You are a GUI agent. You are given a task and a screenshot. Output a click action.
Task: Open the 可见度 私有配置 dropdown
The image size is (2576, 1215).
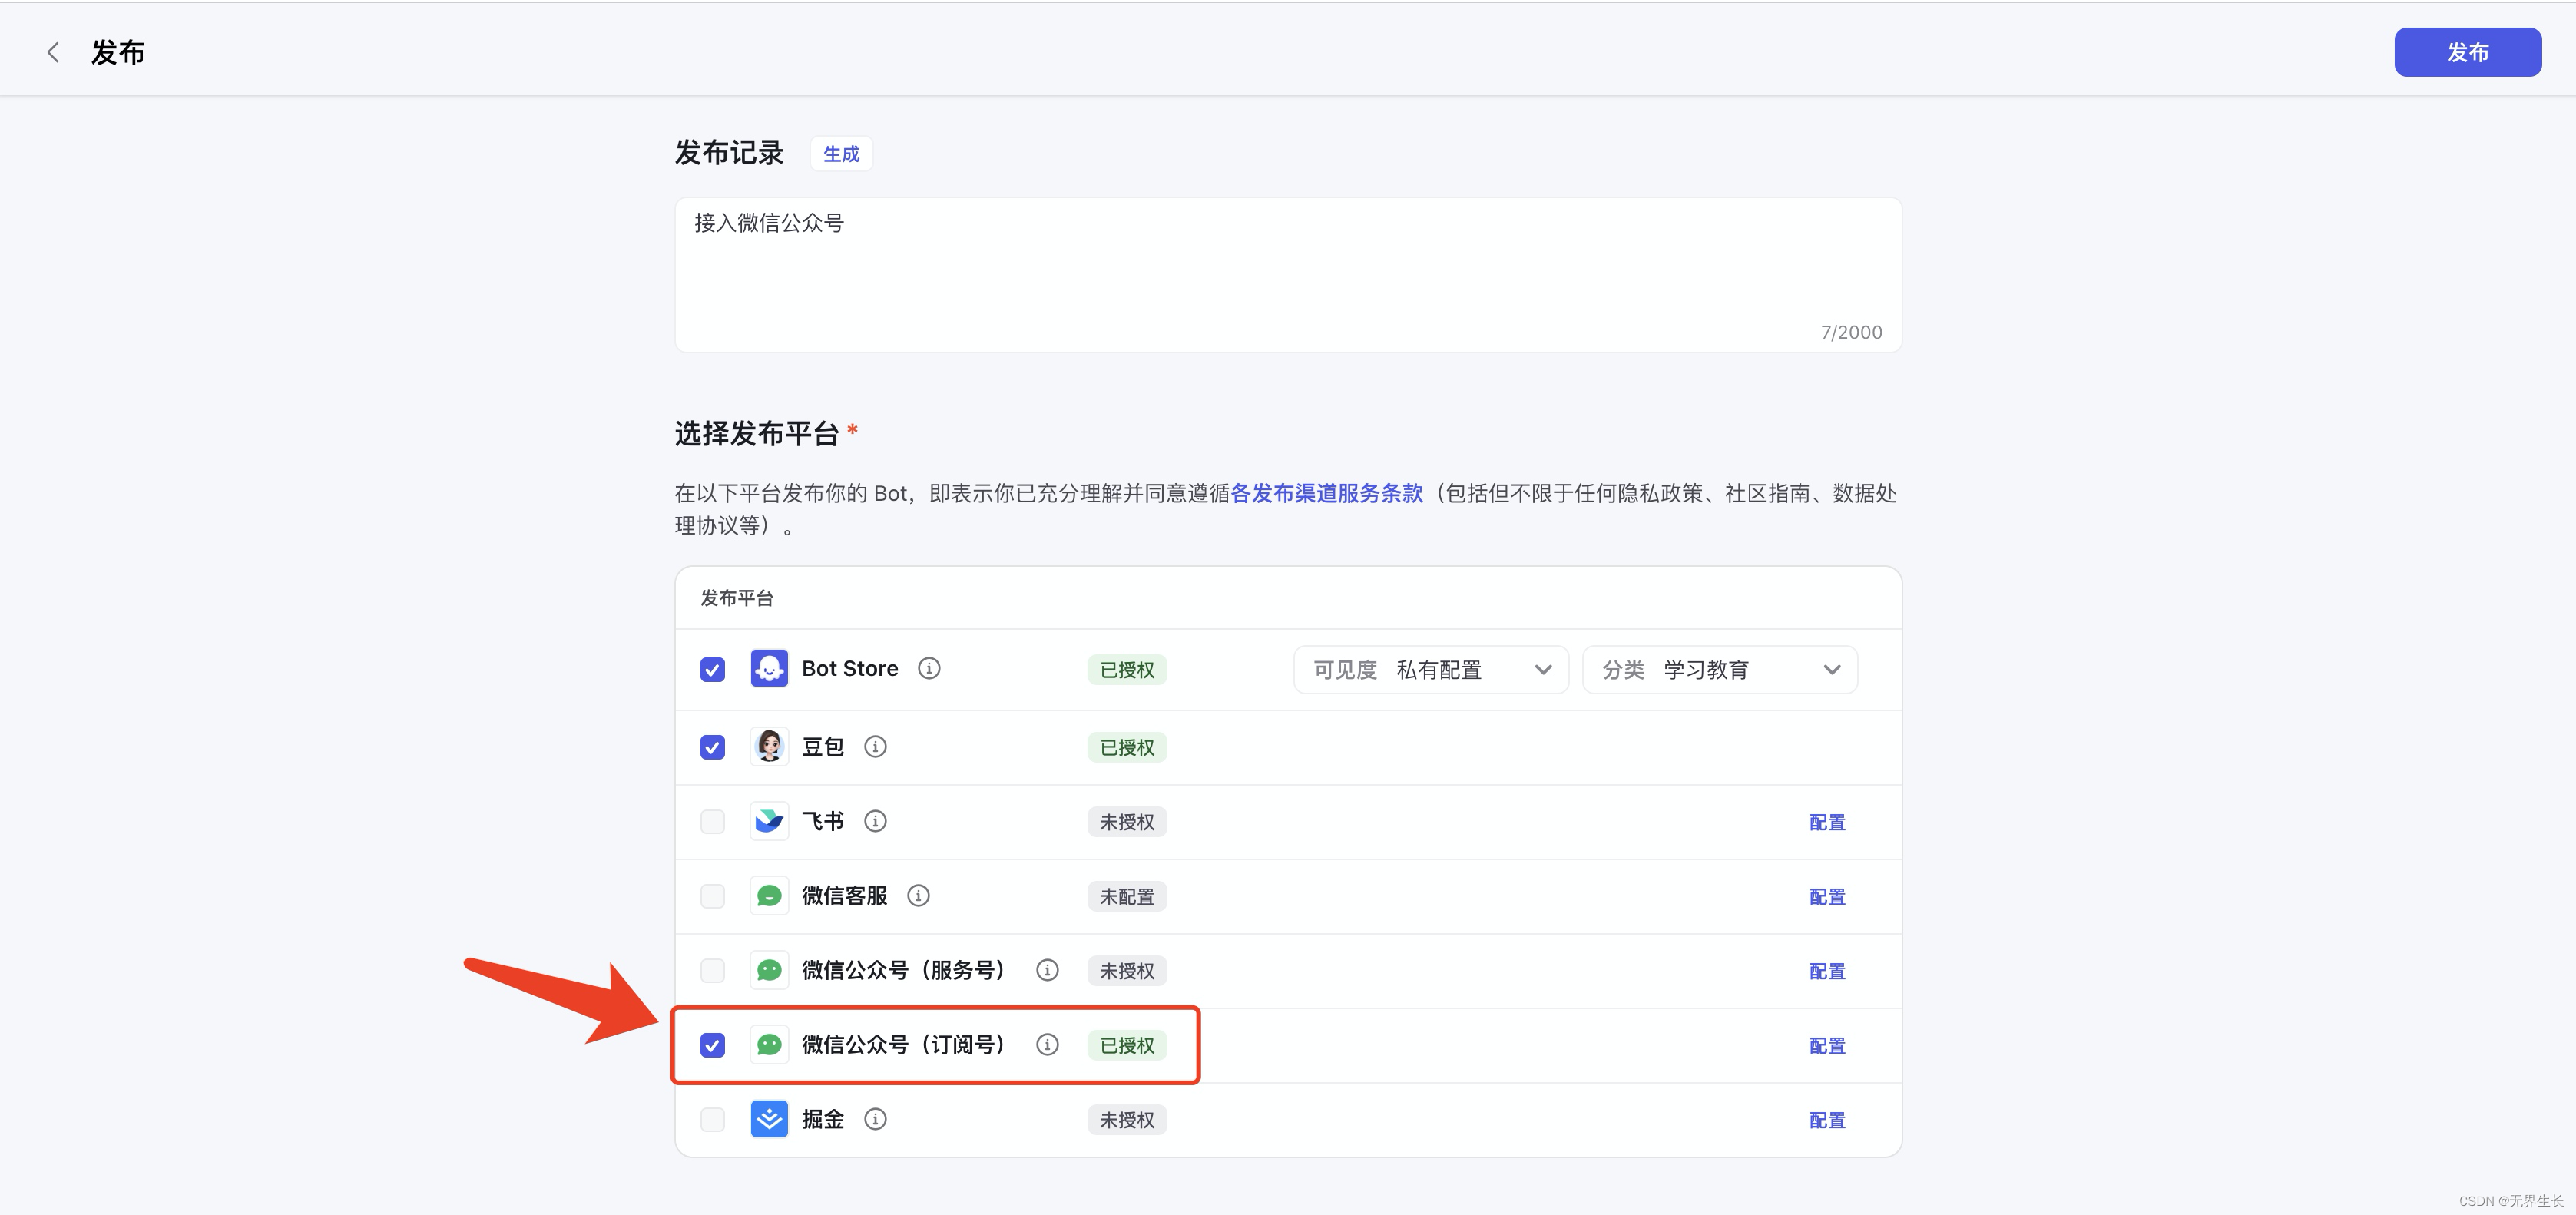(1430, 670)
